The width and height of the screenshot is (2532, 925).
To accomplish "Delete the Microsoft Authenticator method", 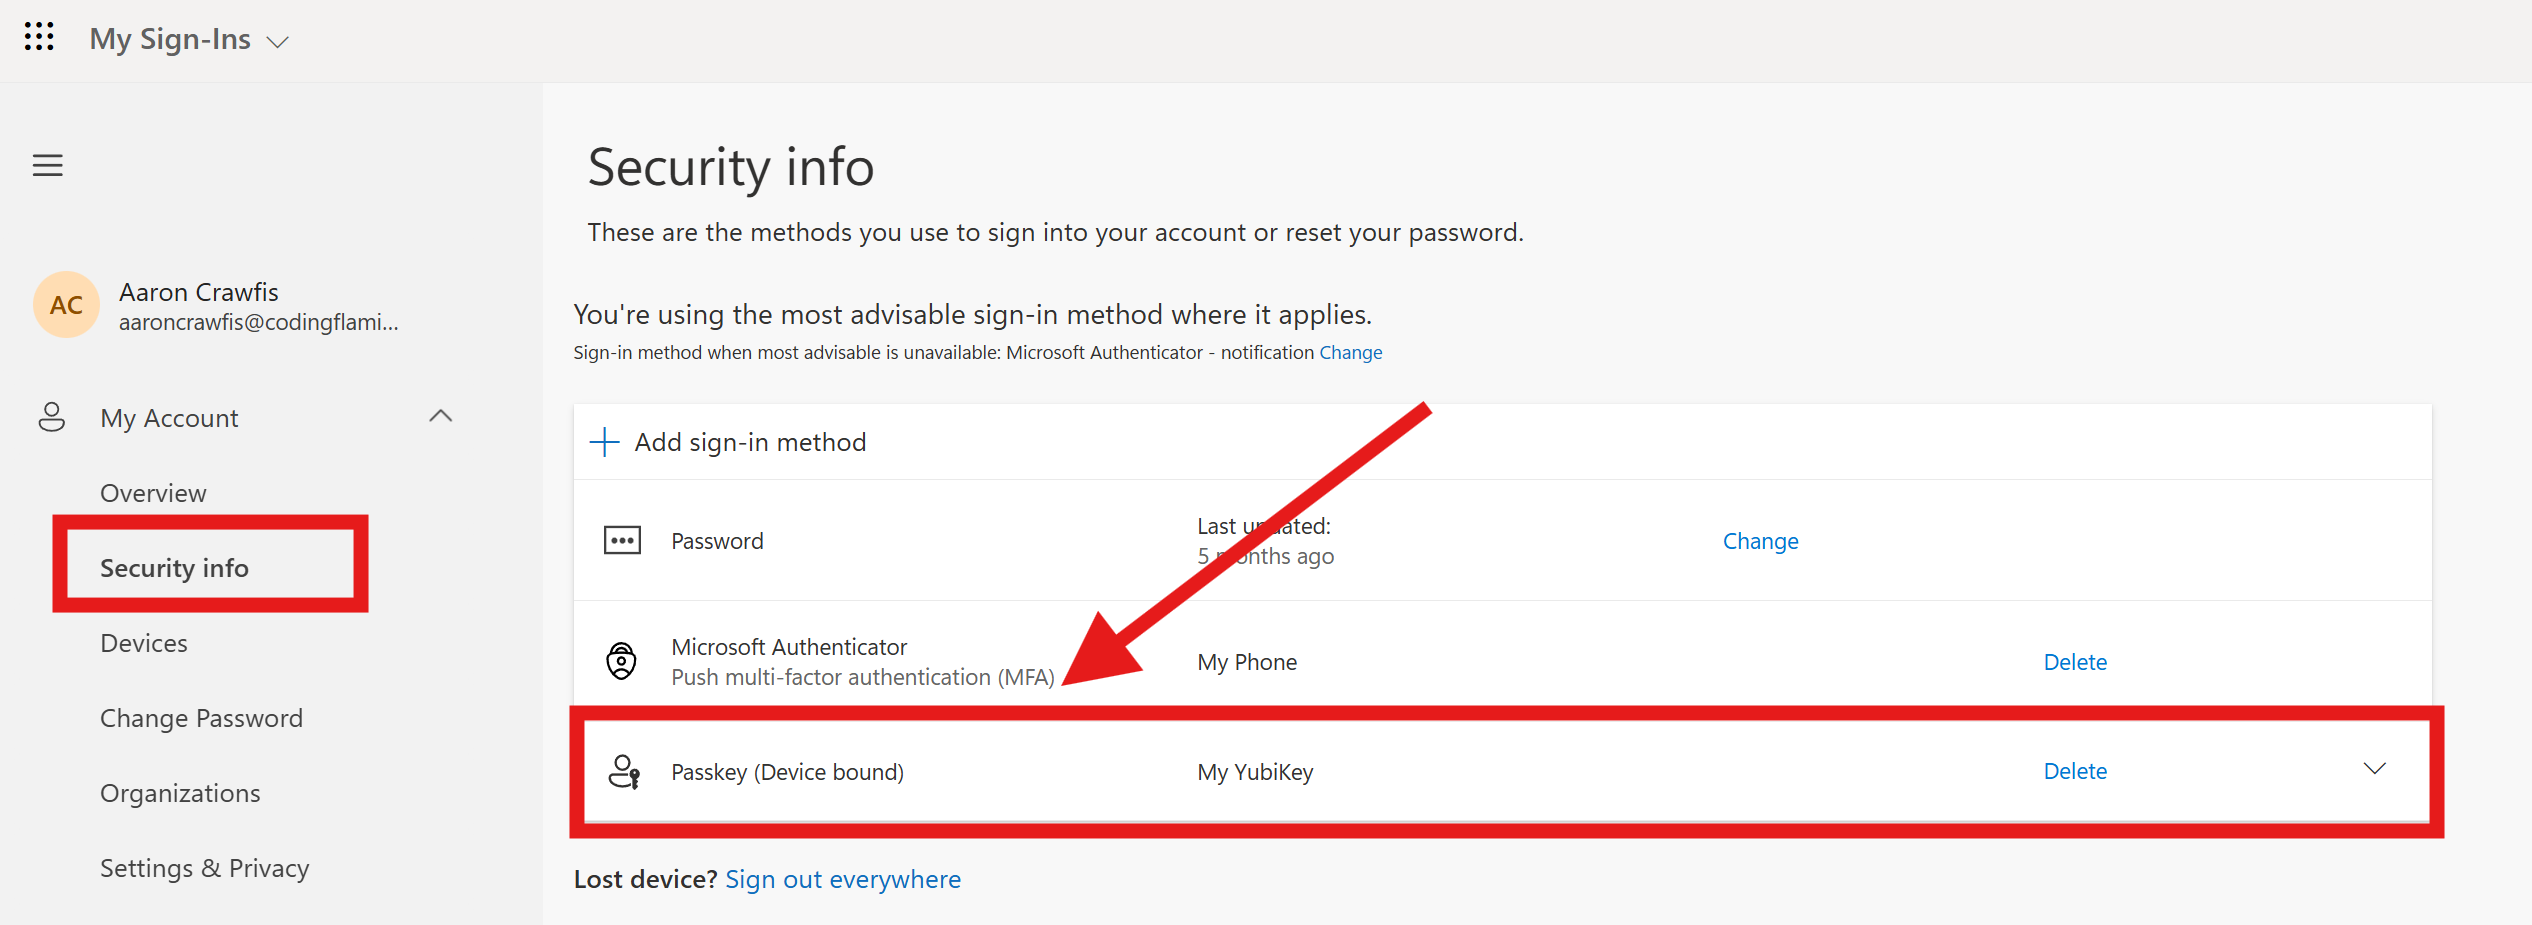I will [2075, 661].
